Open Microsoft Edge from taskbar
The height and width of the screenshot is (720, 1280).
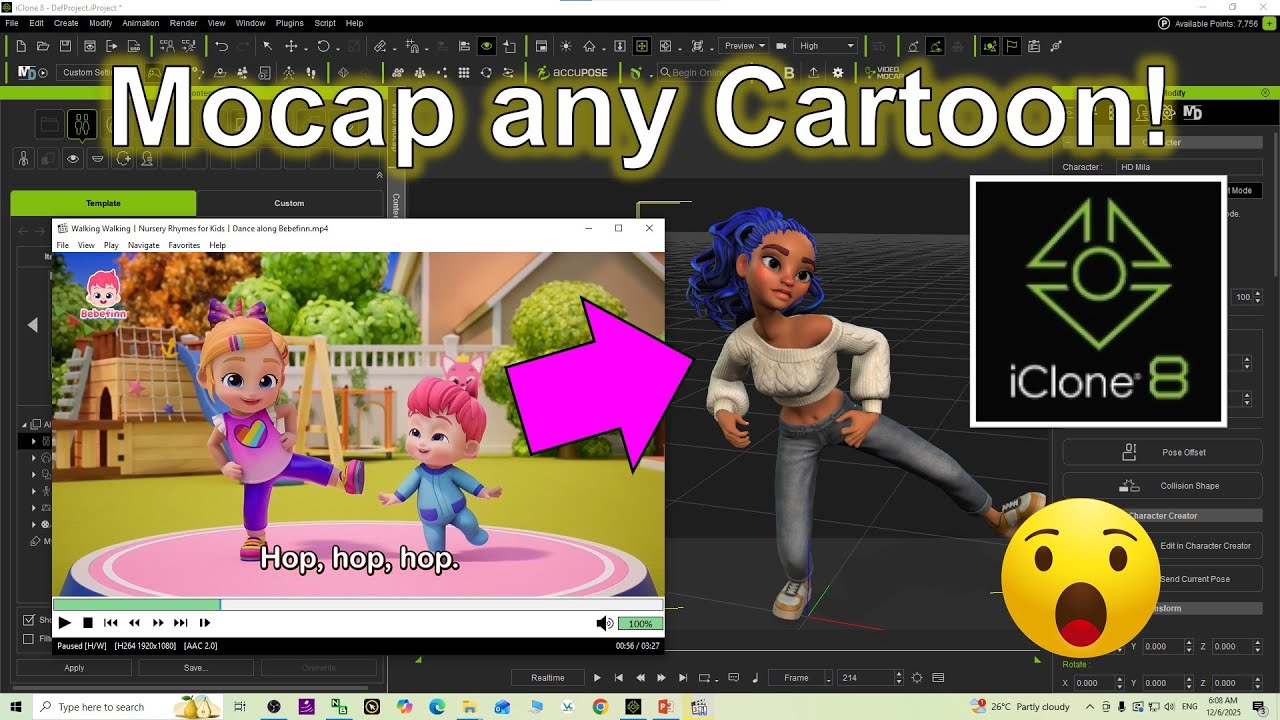coord(437,707)
